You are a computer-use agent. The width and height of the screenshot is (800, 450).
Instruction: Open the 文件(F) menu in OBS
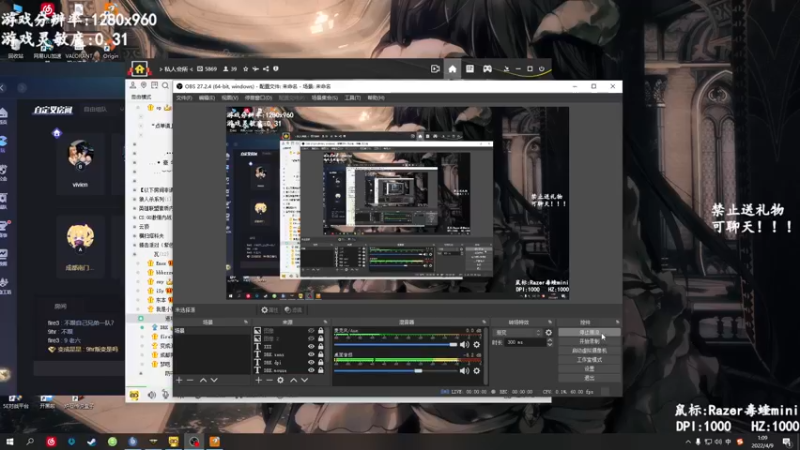(x=184, y=97)
